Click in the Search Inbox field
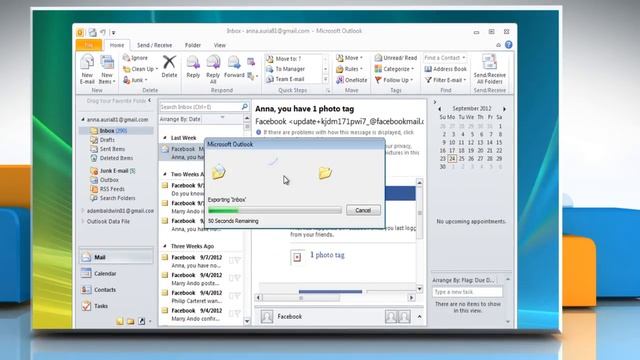The image size is (640, 360). pyautogui.click(x=200, y=107)
